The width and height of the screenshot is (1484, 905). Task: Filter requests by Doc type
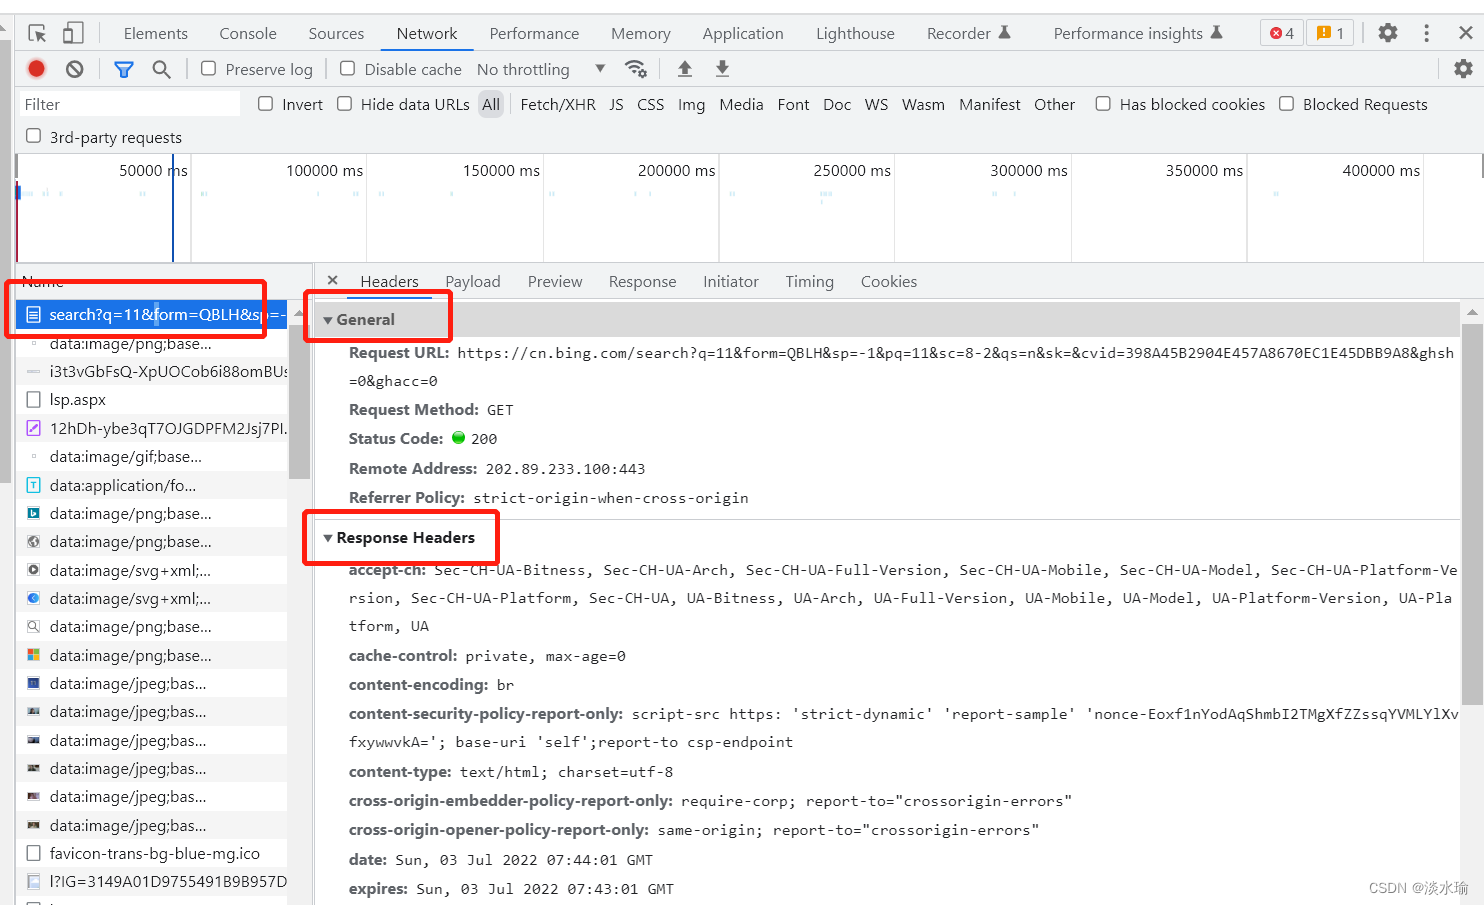click(x=837, y=104)
